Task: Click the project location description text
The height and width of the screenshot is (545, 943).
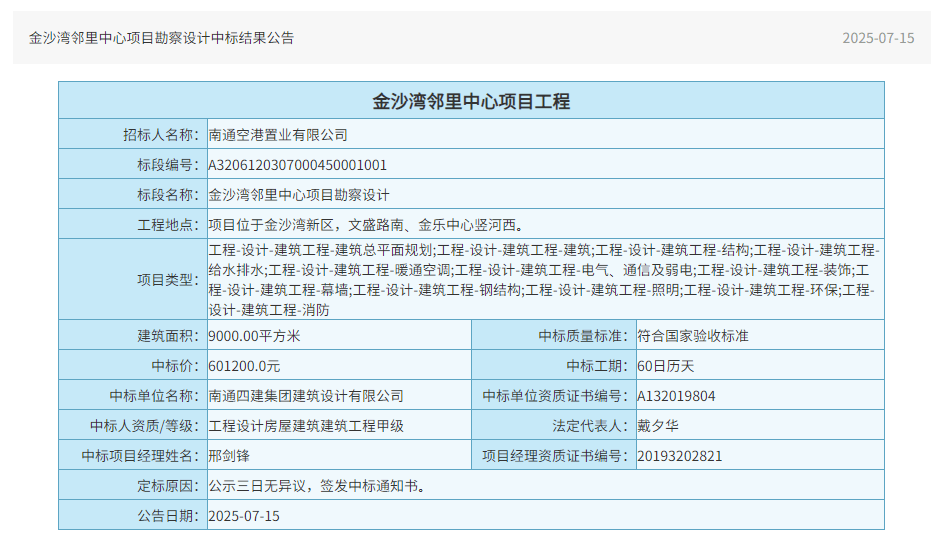Action: tap(365, 224)
